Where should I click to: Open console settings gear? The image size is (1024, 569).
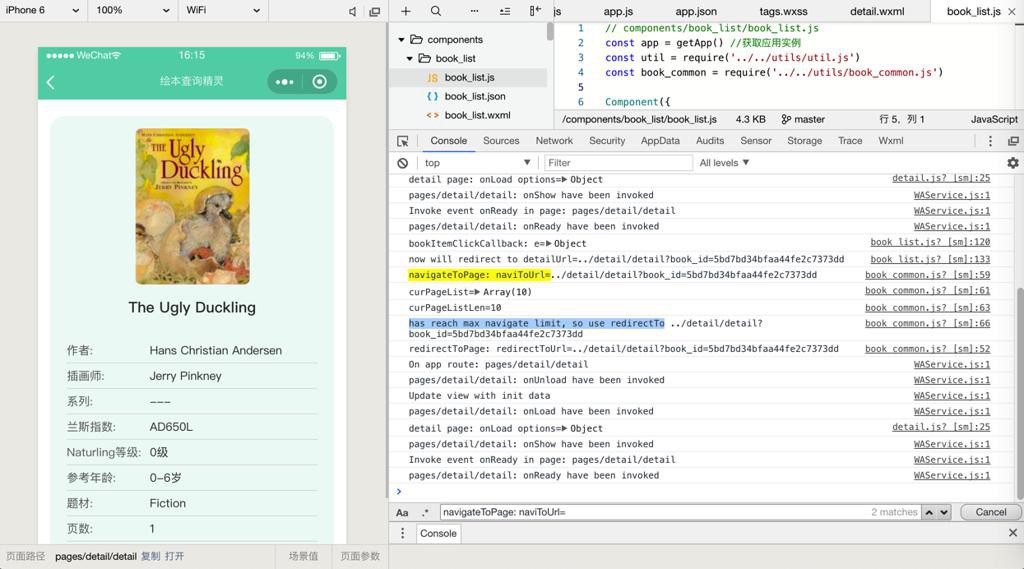pyautogui.click(x=1012, y=163)
